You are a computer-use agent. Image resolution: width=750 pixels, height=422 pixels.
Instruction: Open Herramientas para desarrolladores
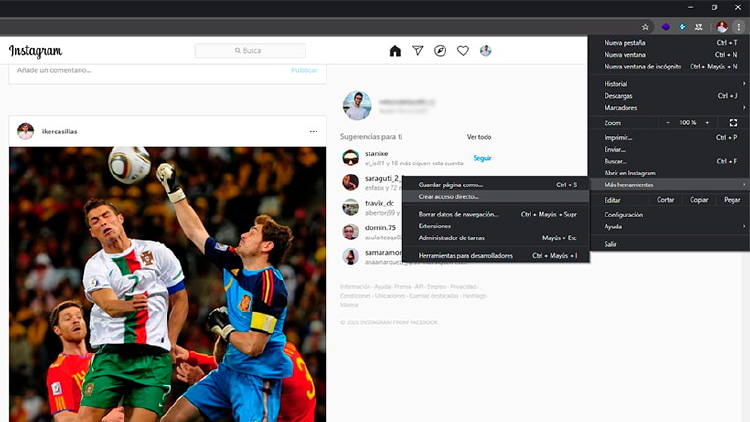(496, 255)
